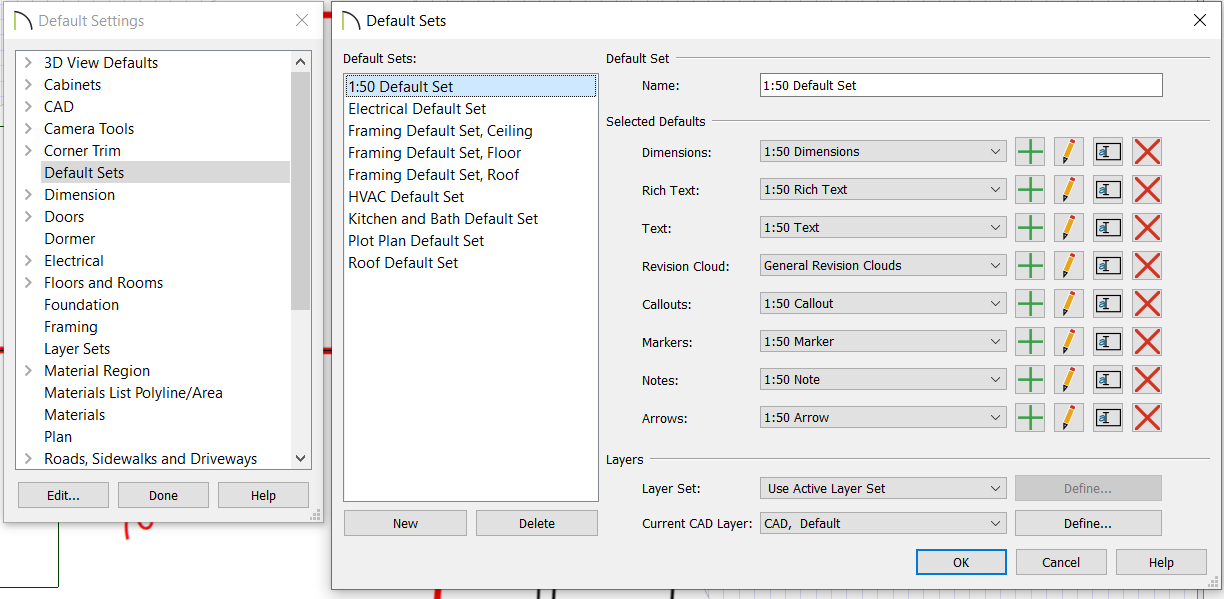Click the green plus icon for Dimensions
This screenshot has height=599, width=1224.
pos(1030,152)
